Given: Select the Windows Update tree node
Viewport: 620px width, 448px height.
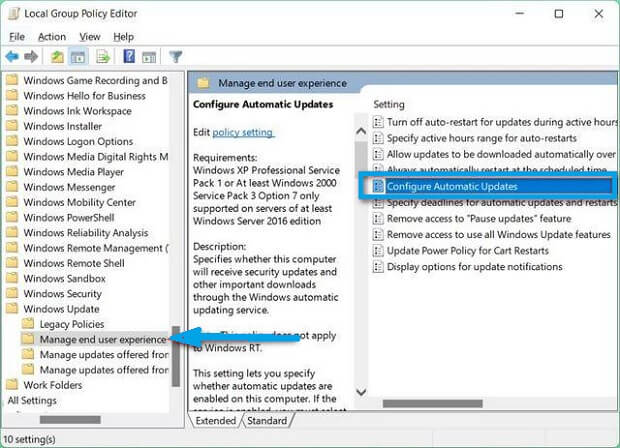Looking at the screenshot, I should (61, 309).
